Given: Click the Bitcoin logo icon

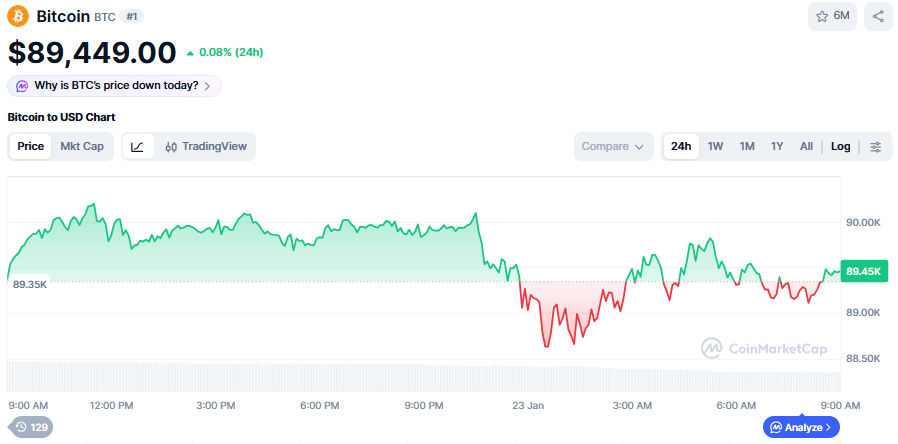Looking at the screenshot, I should [18, 16].
